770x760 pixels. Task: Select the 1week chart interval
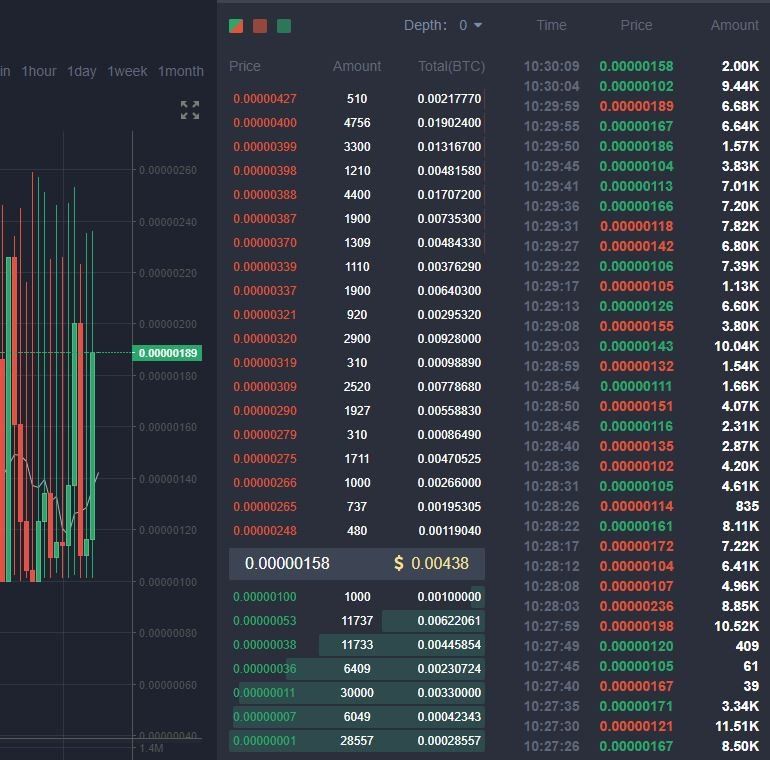127,71
